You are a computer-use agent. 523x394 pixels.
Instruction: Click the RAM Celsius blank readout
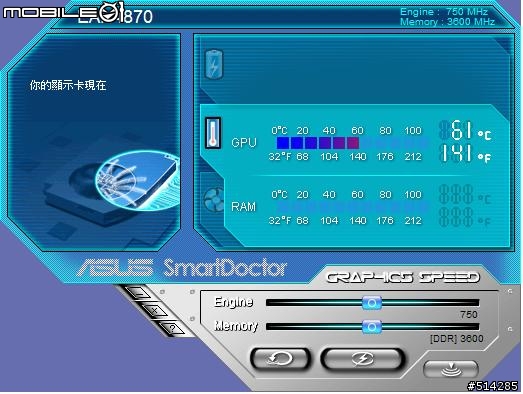click(465, 194)
